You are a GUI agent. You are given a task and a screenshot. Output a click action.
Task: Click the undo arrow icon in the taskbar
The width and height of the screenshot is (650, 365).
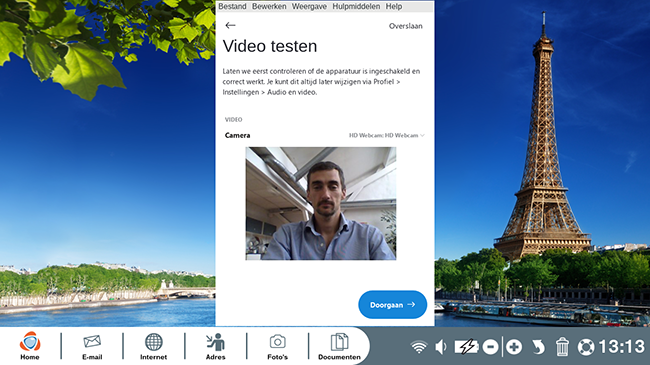pyautogui.click(x=538, y=347)
